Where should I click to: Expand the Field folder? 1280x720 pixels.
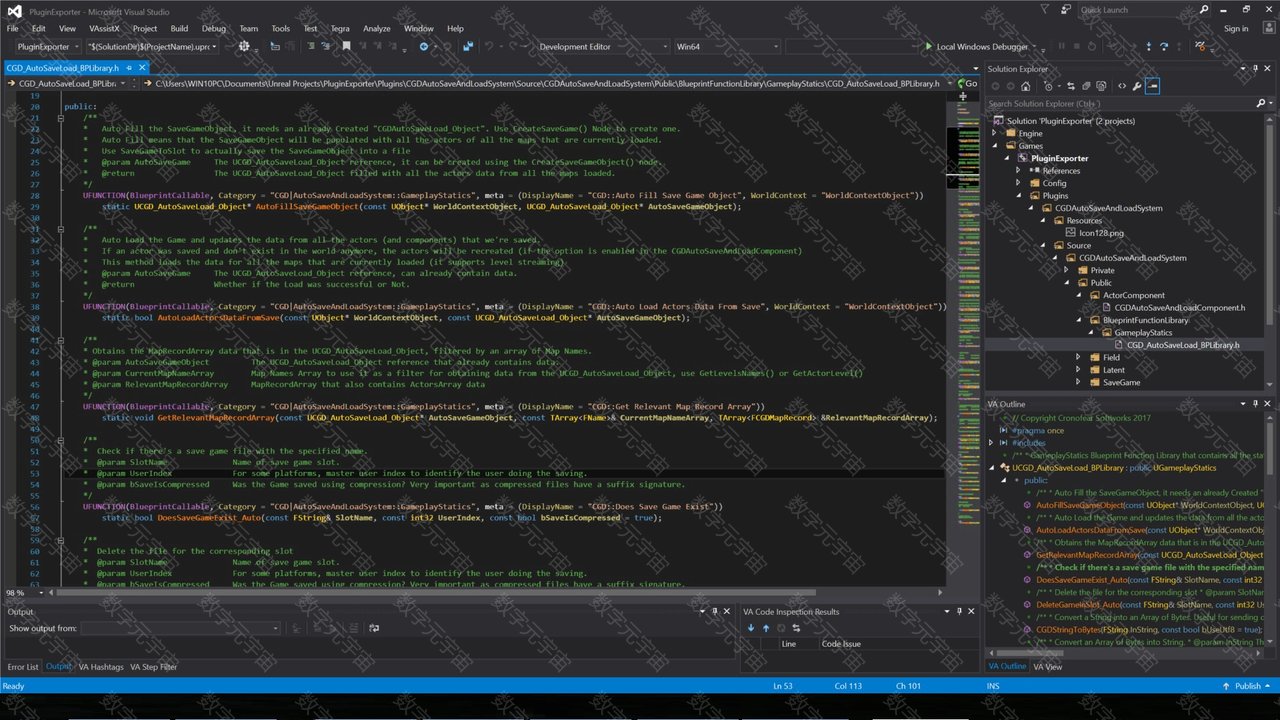tap(1079, 357)
